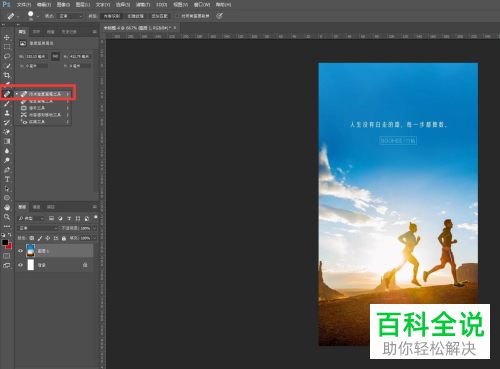Viewport: 500px width, 369px height.
Task: Select 近似匹配 type button
Action: click(x=159, y=16)
